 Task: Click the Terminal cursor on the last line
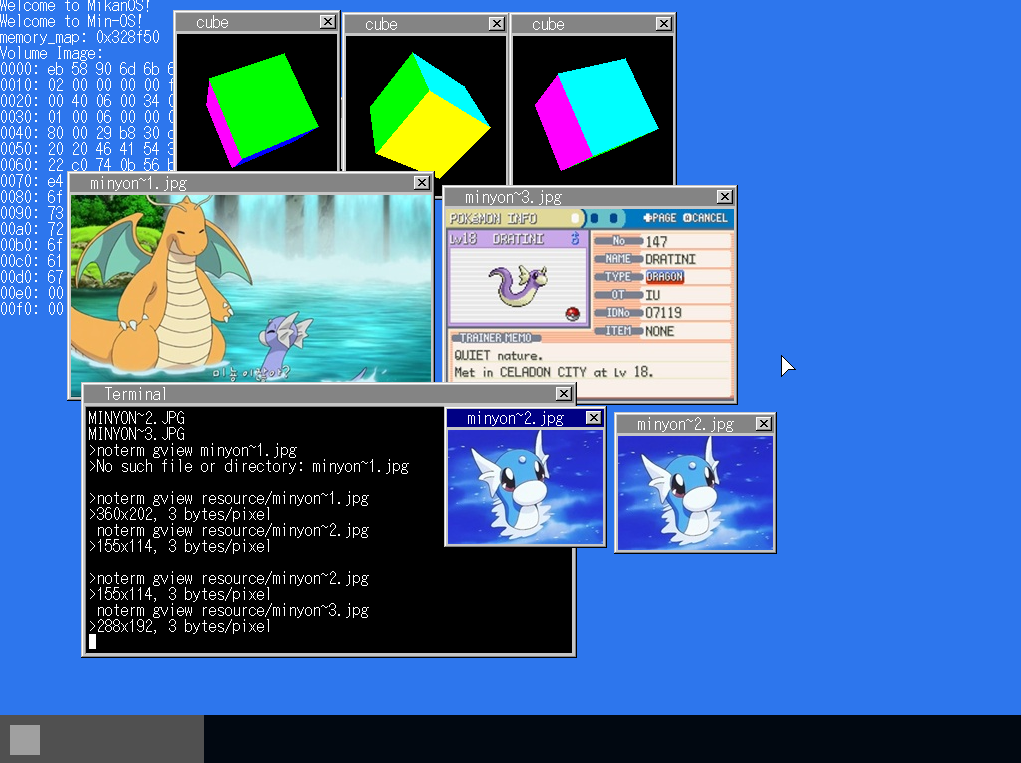pyautogui.click(x=93, y=641)
